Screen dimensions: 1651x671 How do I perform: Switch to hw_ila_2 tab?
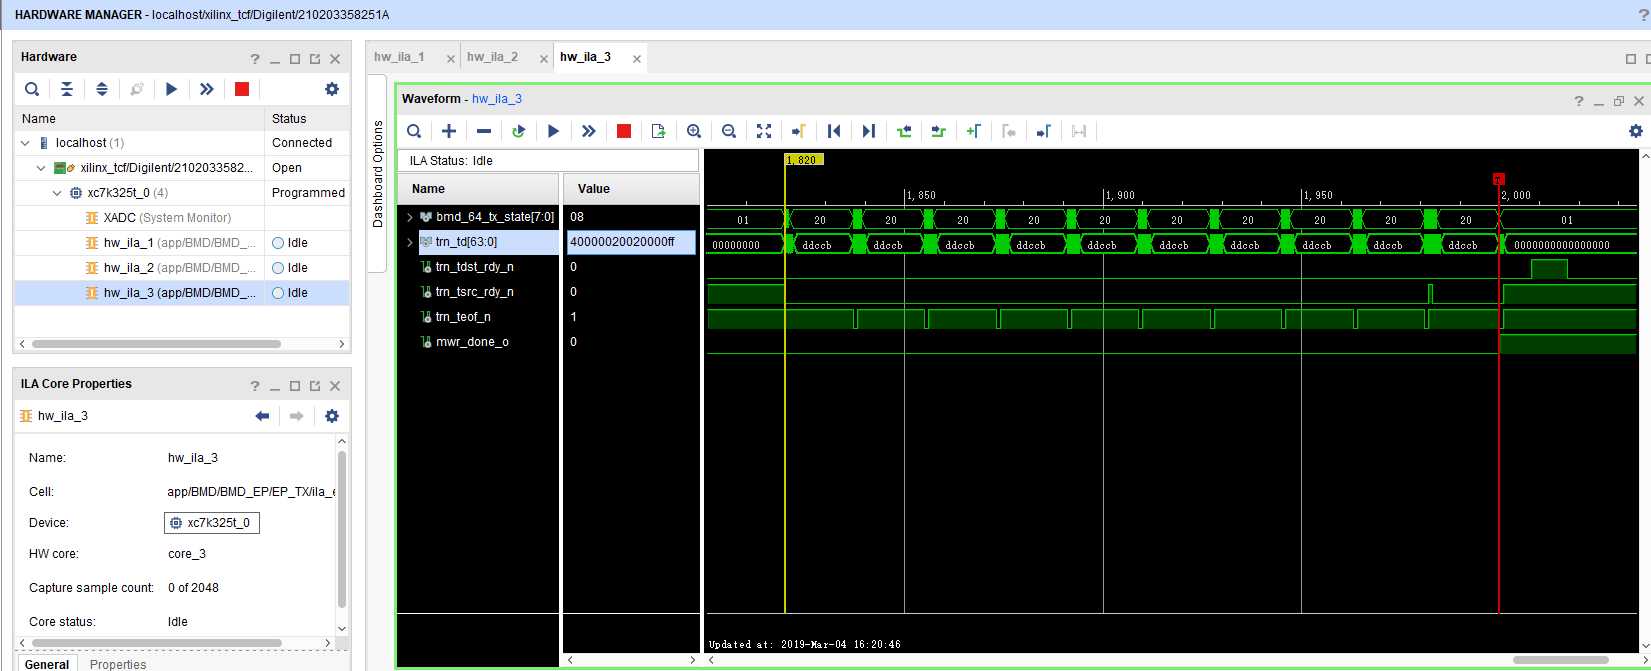click(x=492, y=57)
